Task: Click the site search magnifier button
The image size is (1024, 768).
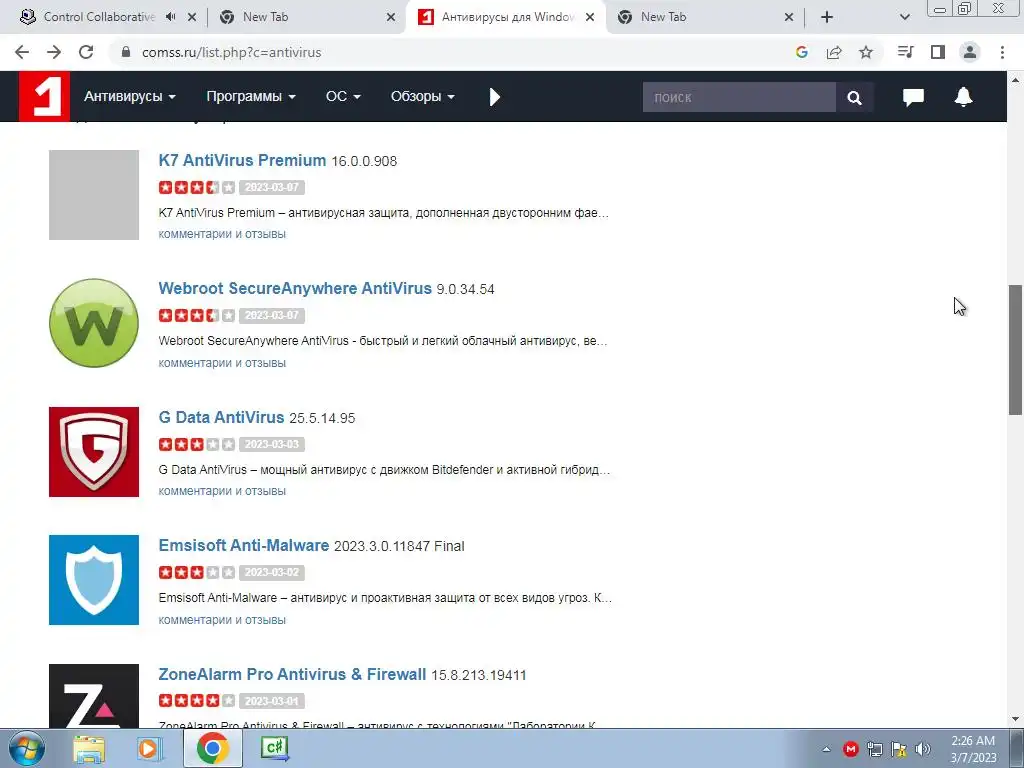Action: (x=854, y=97)
